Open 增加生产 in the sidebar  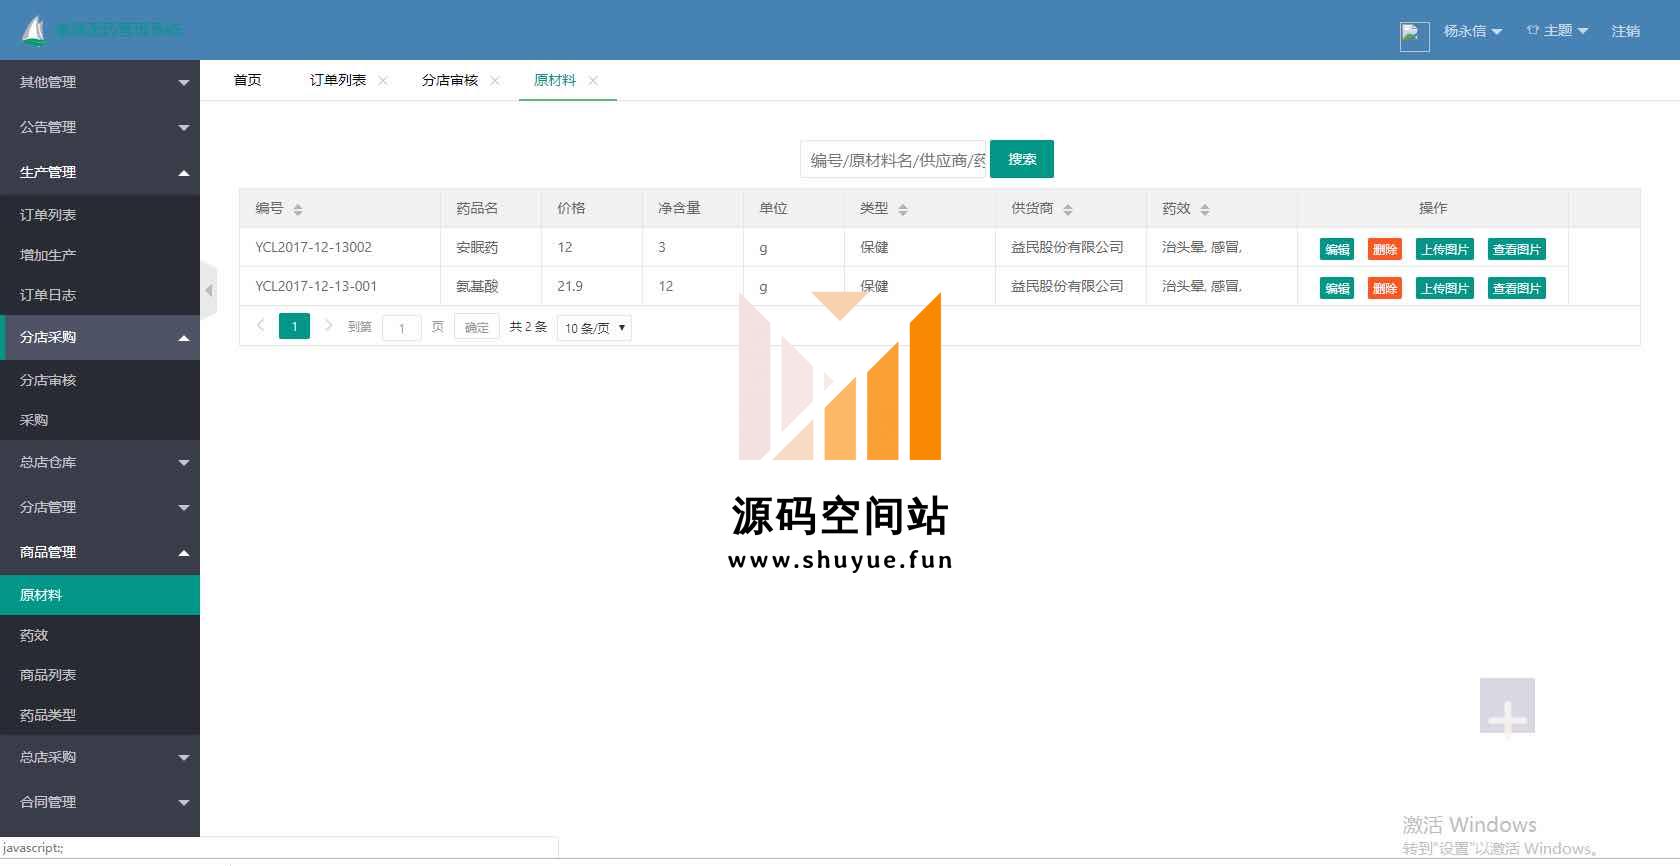pyautogui.click(x=100, y=255)
